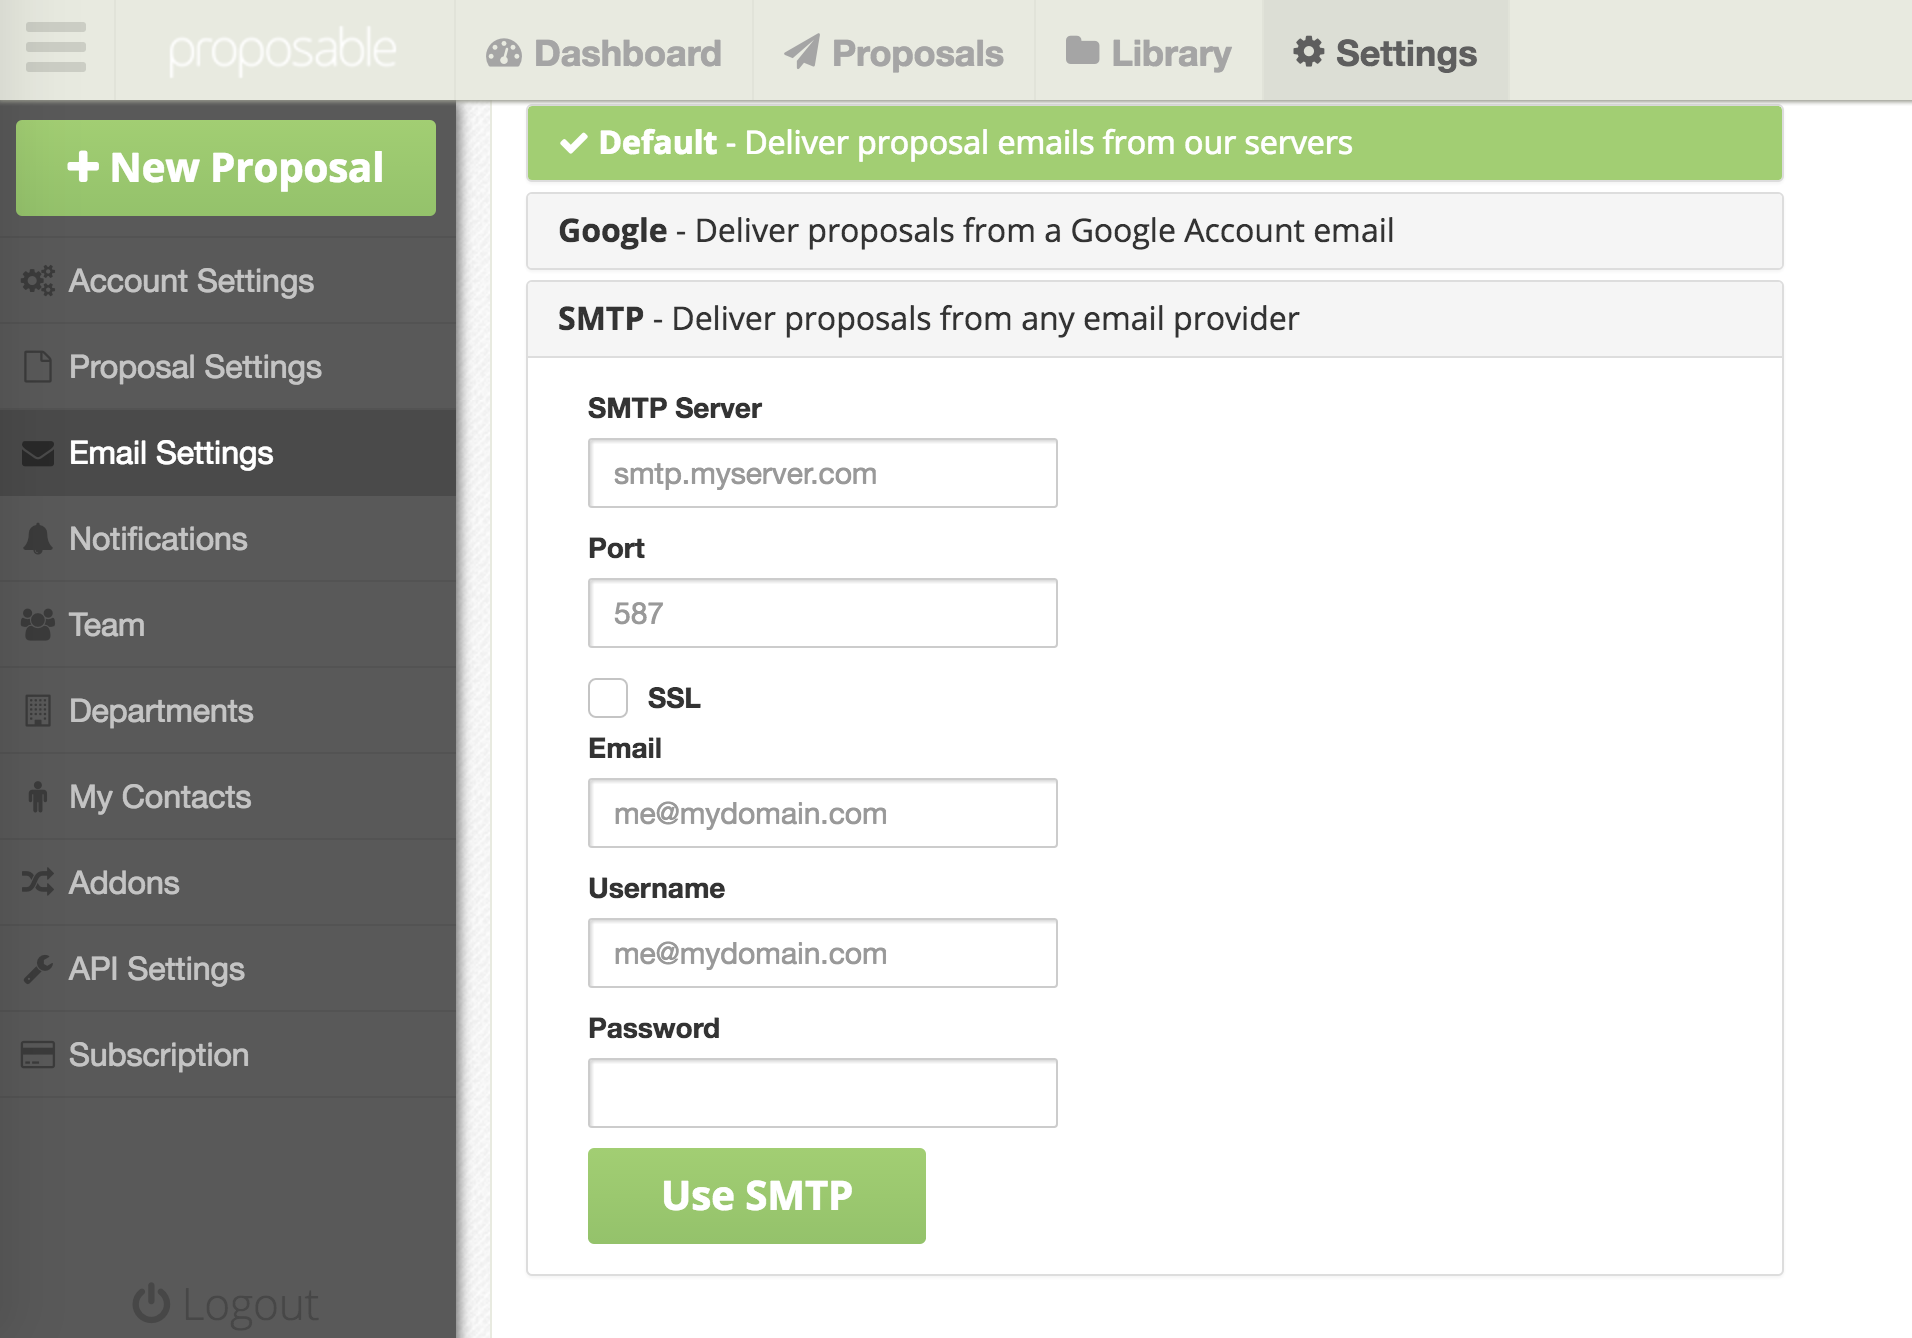Go to Proposal Settings in sidebar
Viewport: 1912px width, 1338px height.
click(x=228, y=367)
